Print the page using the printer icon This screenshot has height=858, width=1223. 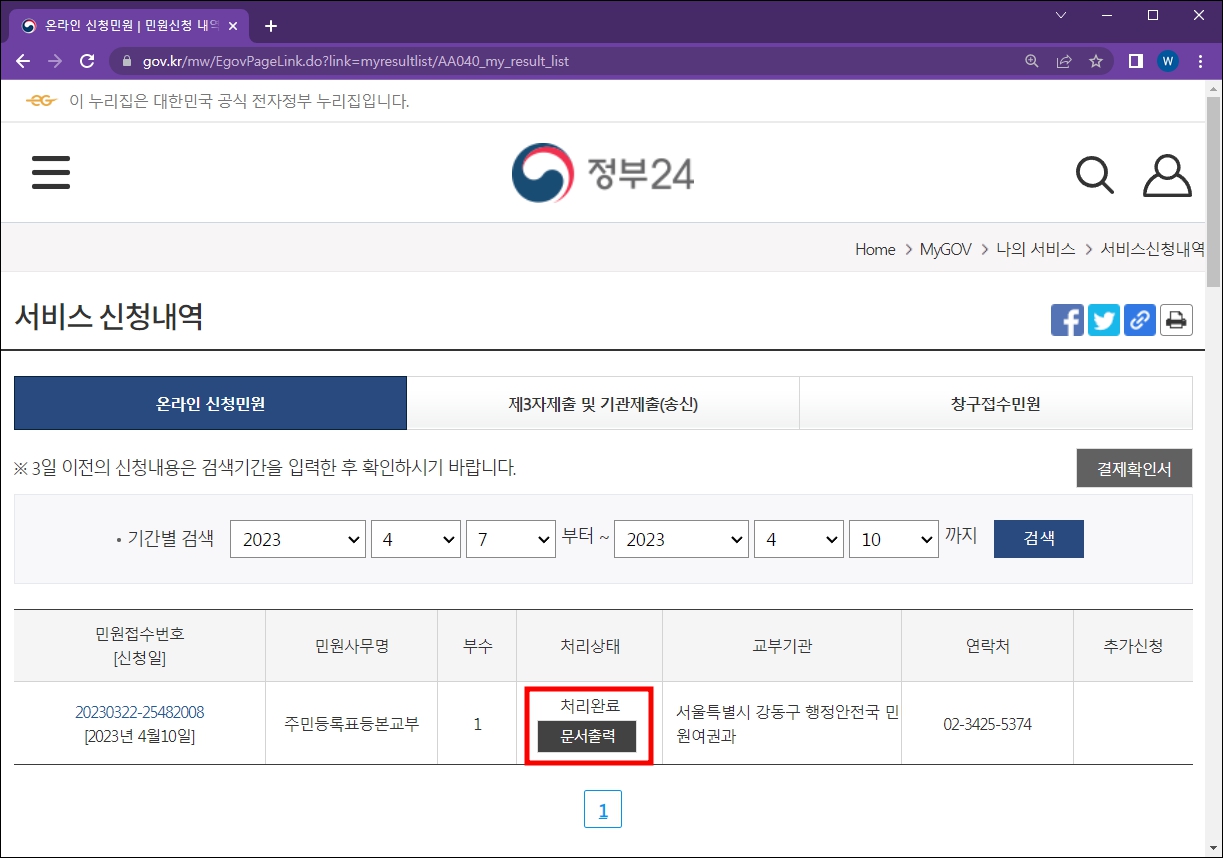1176,319
